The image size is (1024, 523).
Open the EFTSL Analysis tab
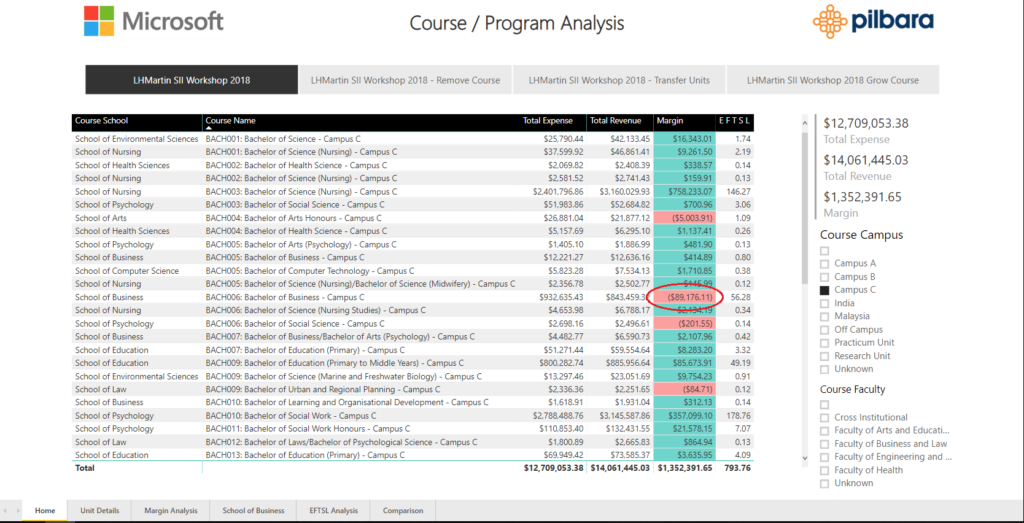pos(334,511)
